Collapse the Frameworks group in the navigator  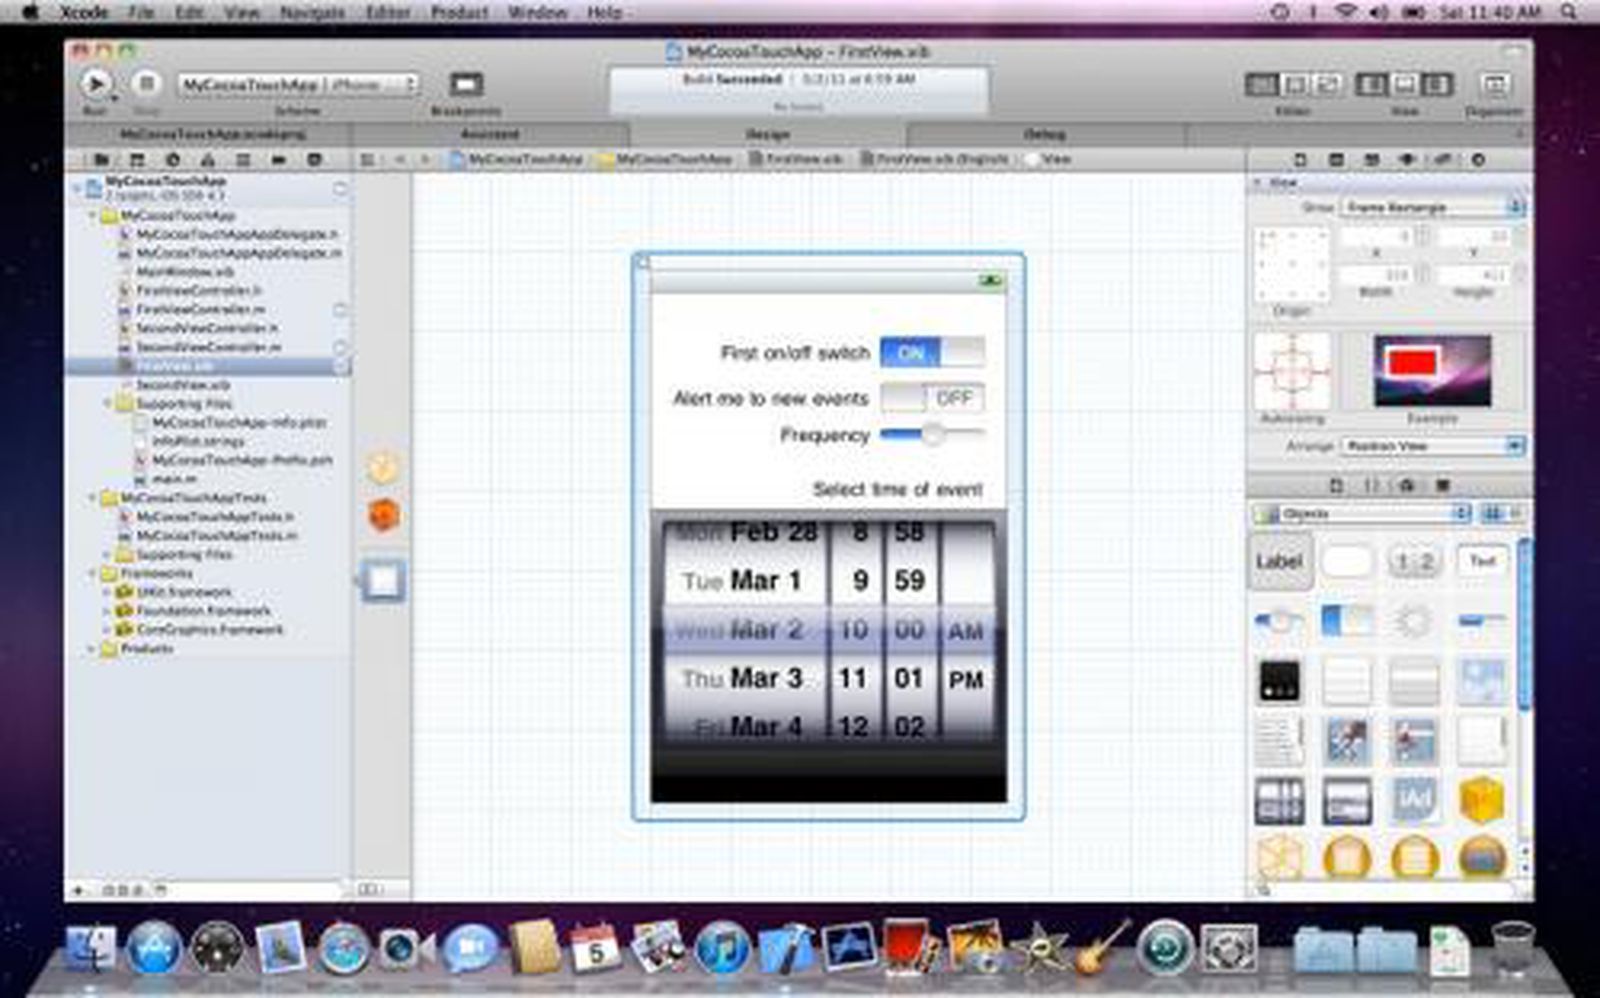point(92,573)
